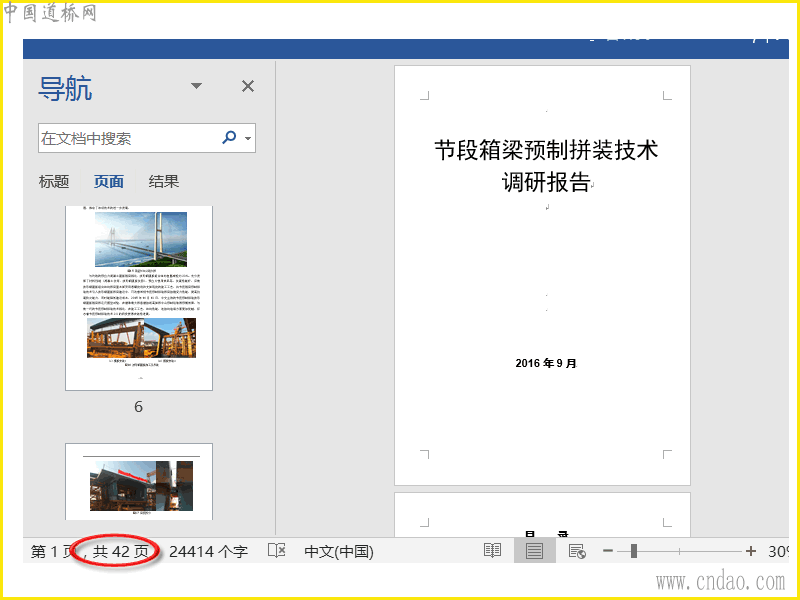Select the page 6 thumbnail
Screen dimensions: 800x600
click(139, 298)
